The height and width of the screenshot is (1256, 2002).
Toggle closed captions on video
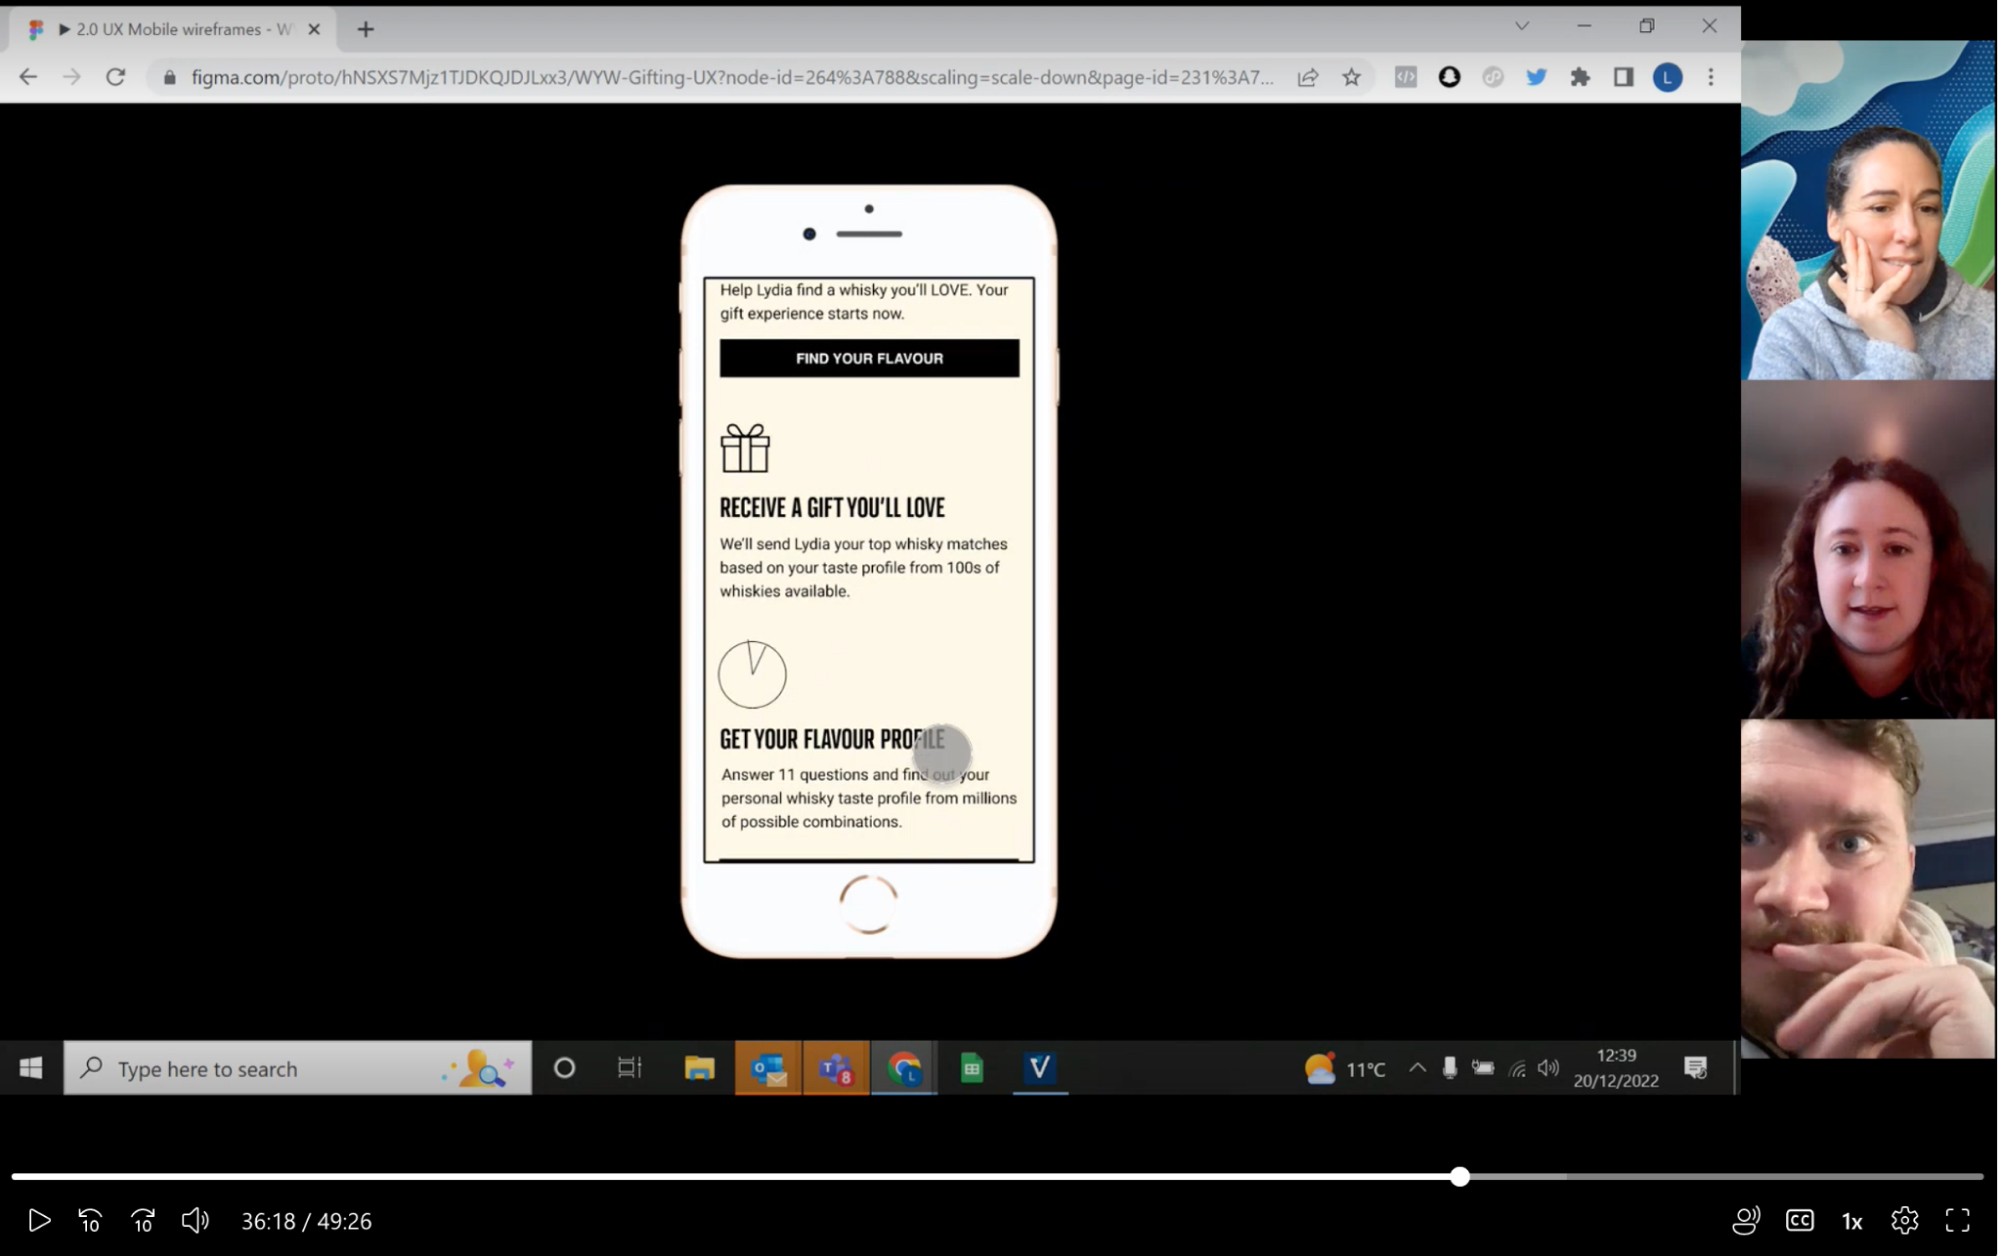point(1799,1220)
